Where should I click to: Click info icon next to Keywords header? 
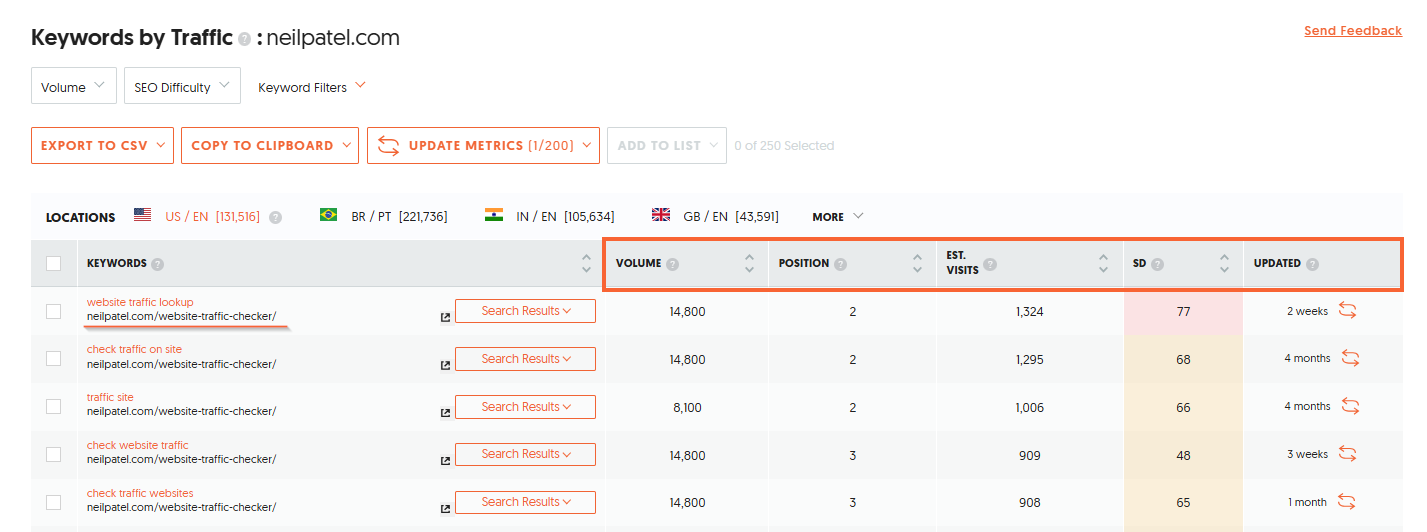click(x=158, y=264)
